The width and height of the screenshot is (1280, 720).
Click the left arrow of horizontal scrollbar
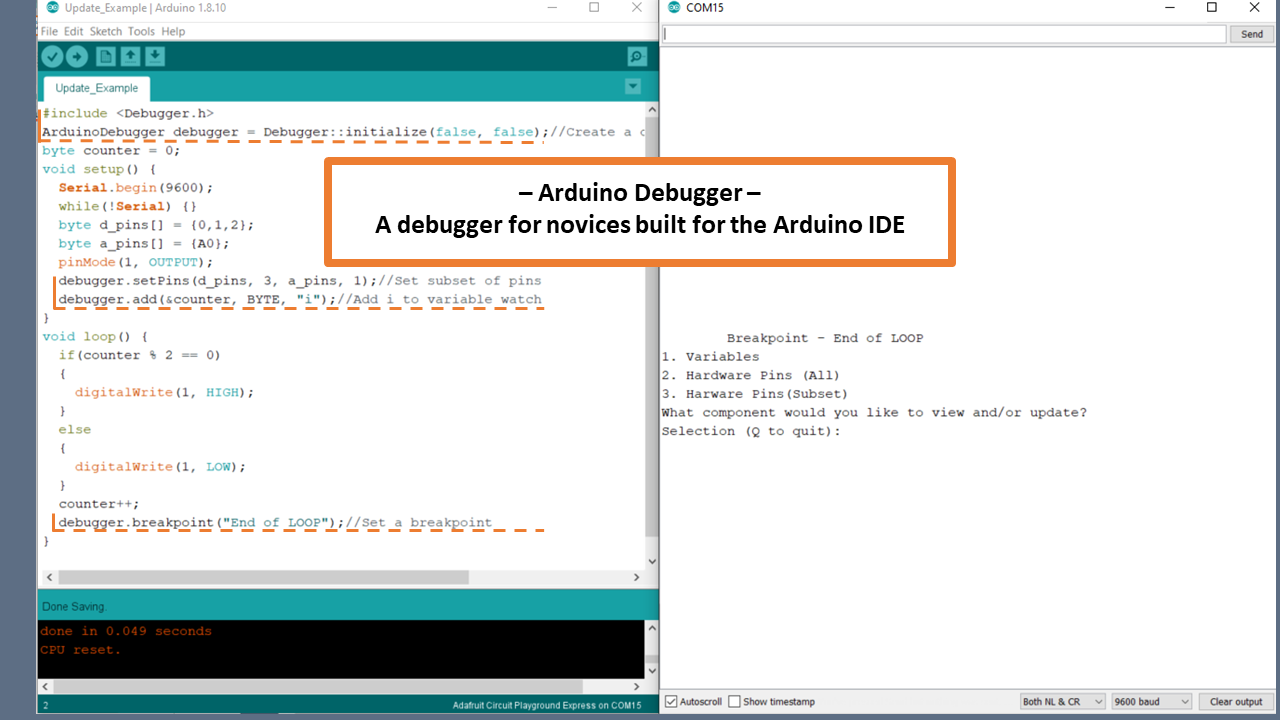click(48, 578)
